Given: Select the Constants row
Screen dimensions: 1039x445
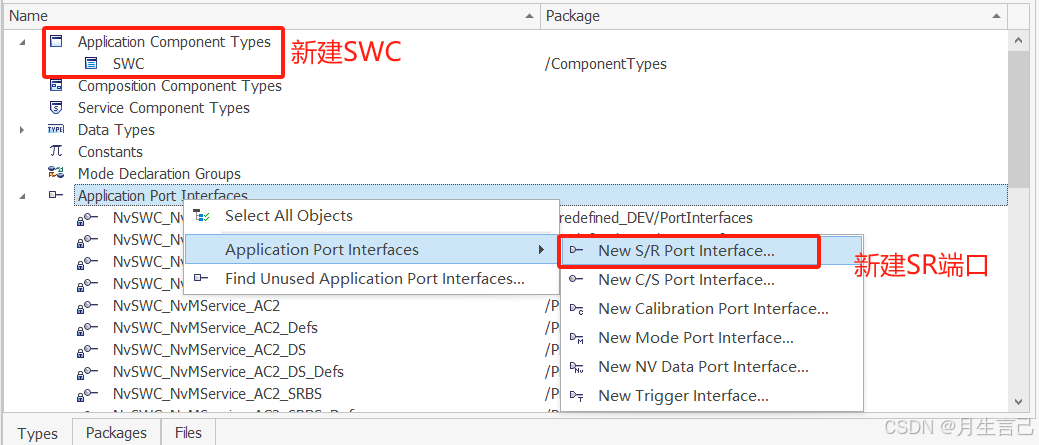Looking at the screenshot, I should point(110,151).
